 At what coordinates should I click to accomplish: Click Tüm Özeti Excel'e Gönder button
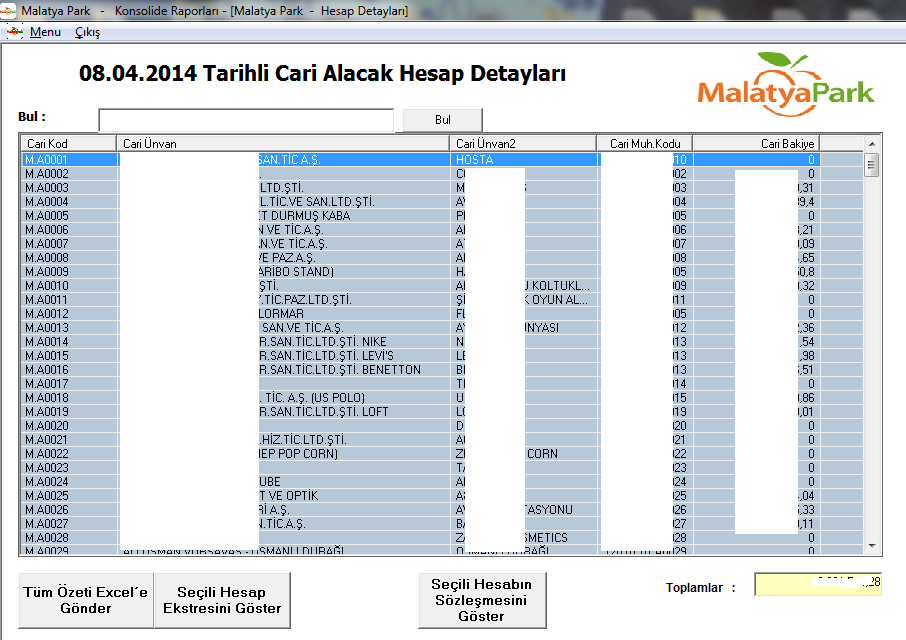coord(86,600)
